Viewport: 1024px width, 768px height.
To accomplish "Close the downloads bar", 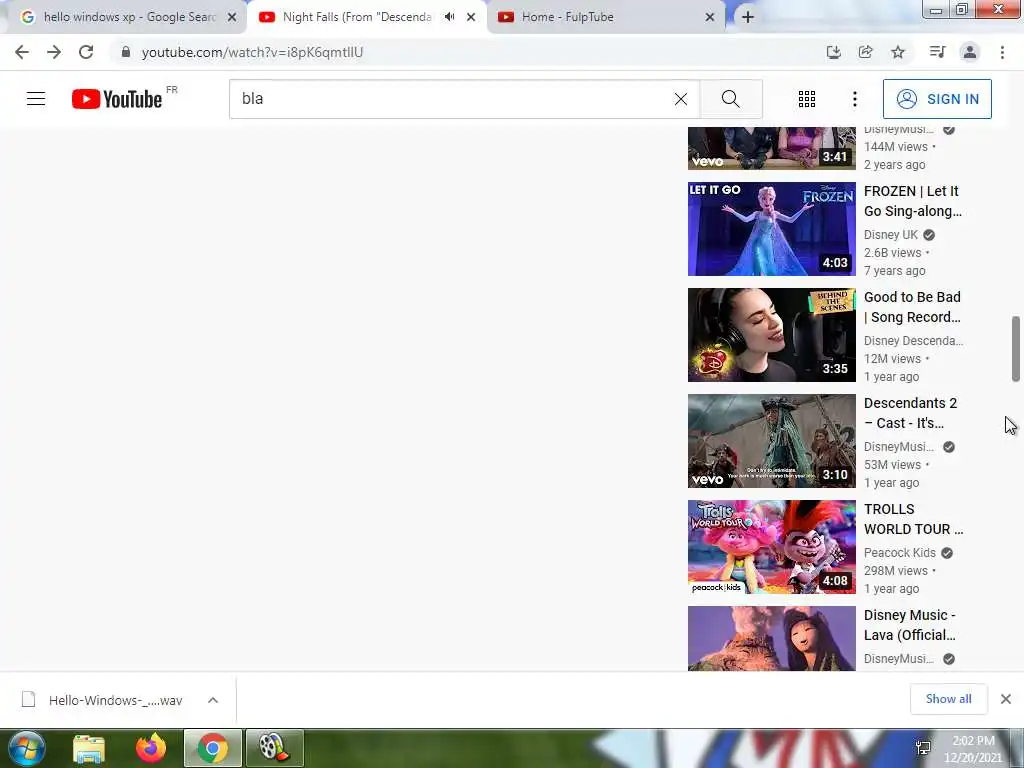I will 1006,699.
